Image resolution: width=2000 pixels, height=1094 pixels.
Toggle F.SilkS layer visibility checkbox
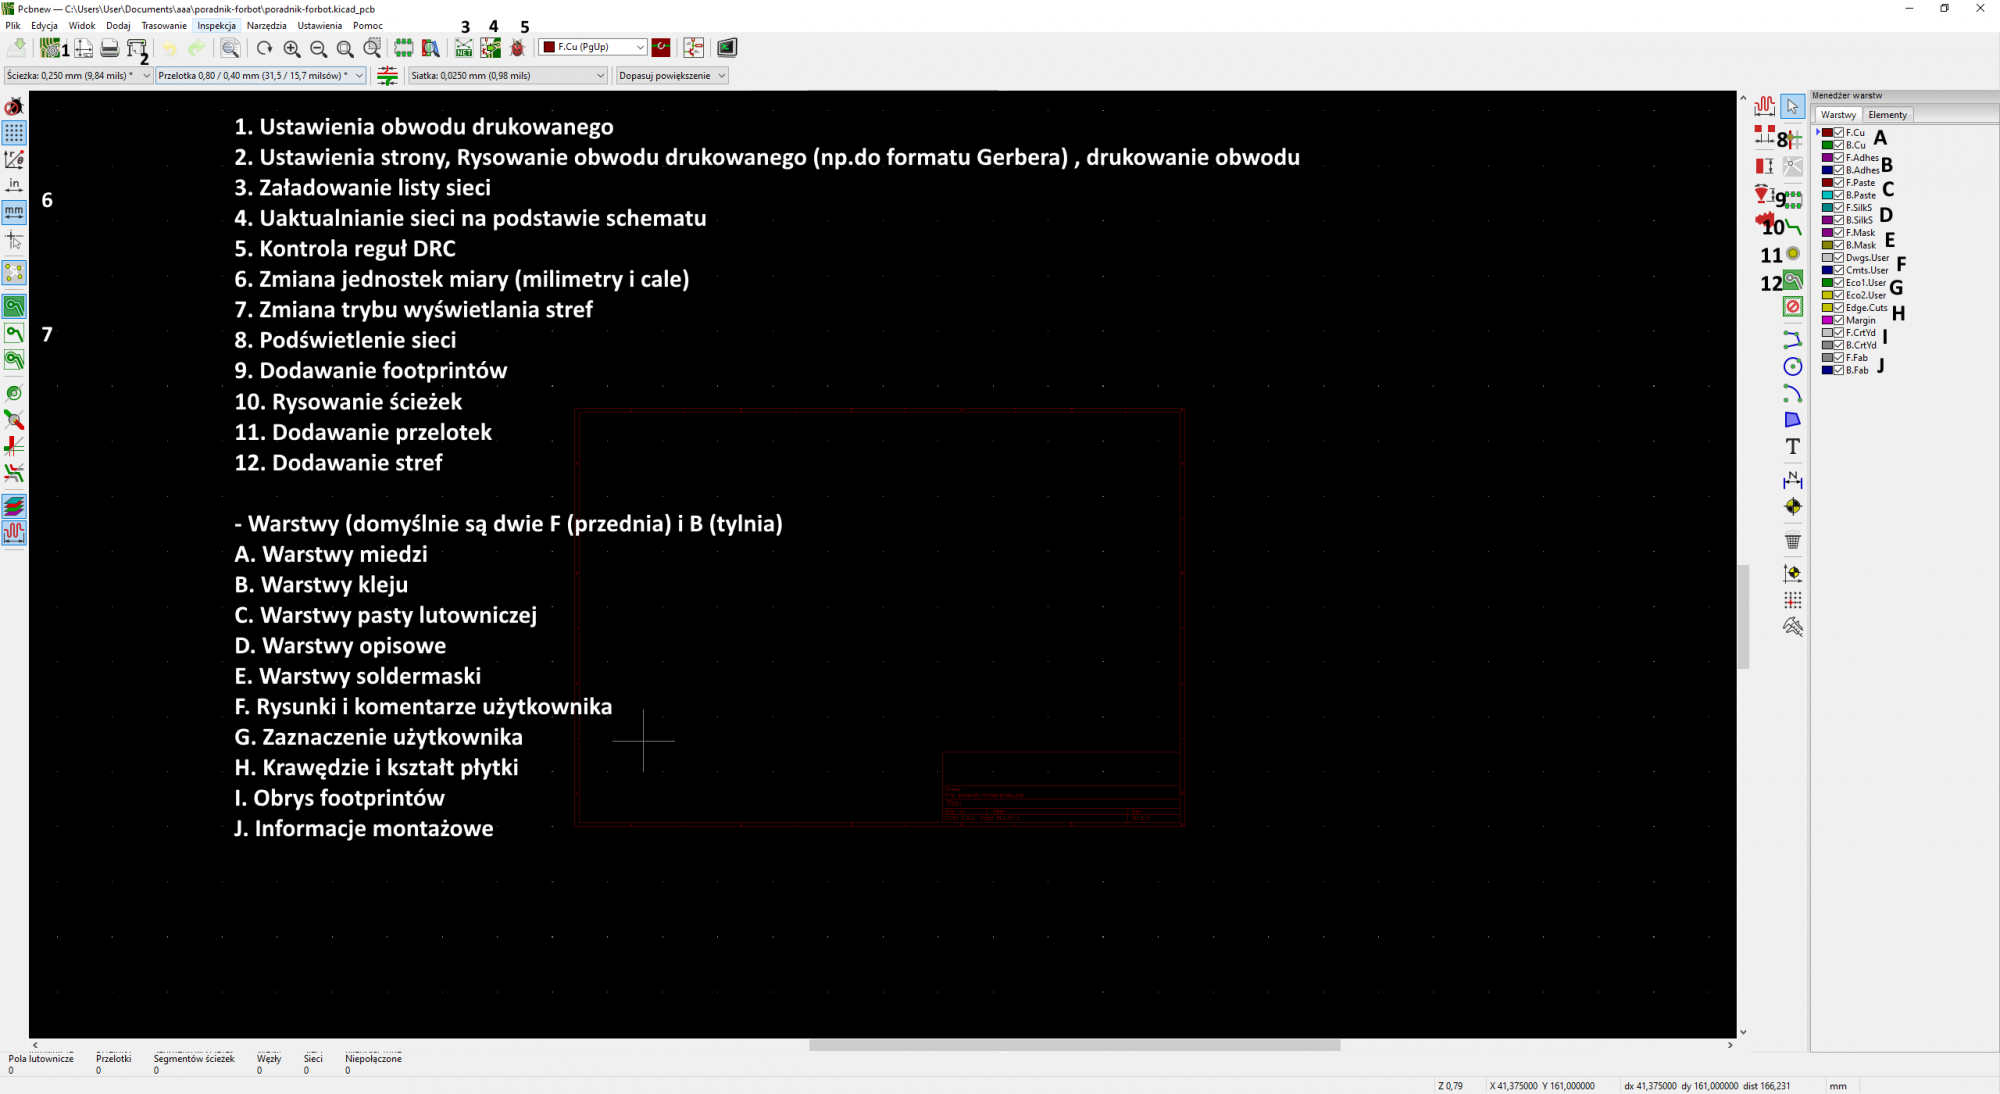click(1839, 208)
